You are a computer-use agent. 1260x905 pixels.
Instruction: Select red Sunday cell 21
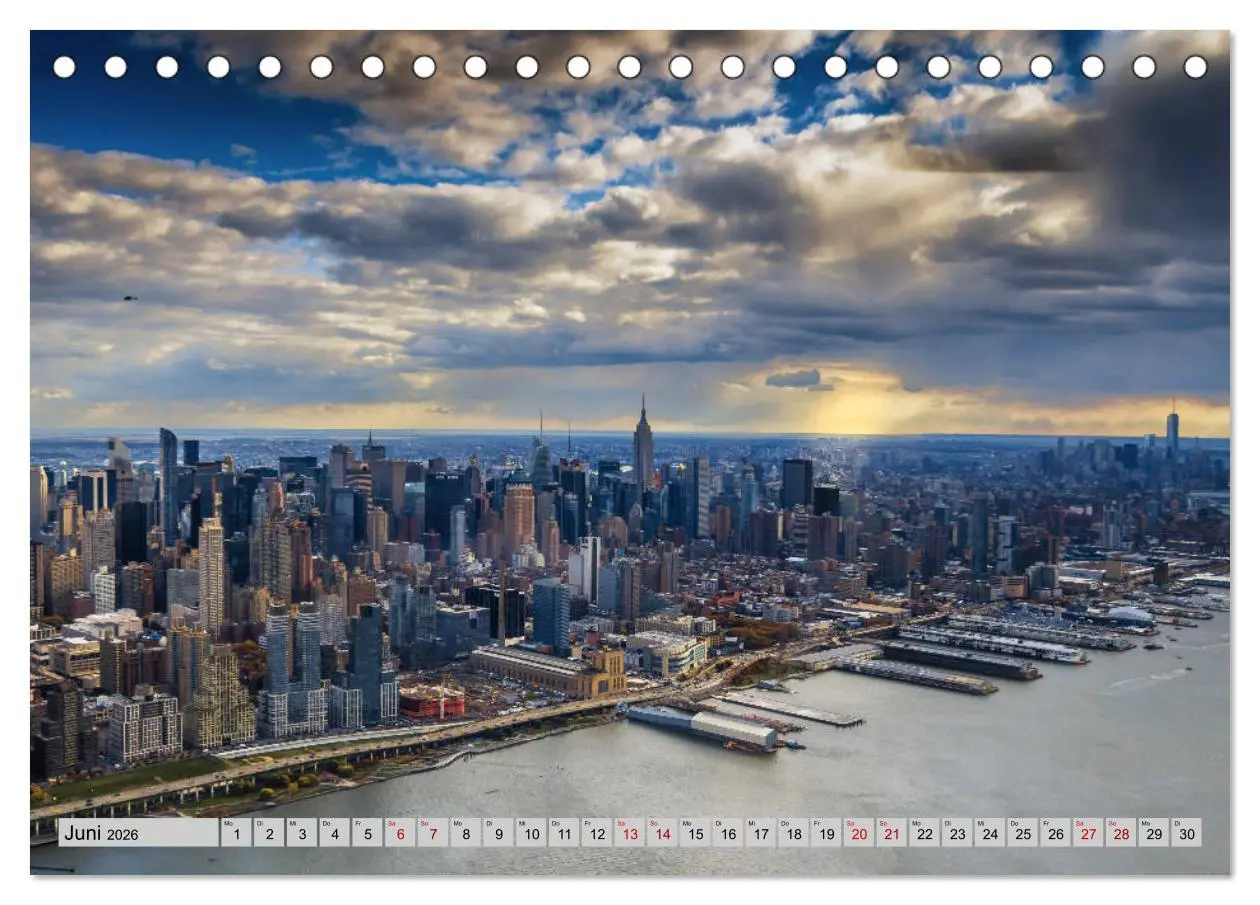pyautogui.click(x=892, y=833)
